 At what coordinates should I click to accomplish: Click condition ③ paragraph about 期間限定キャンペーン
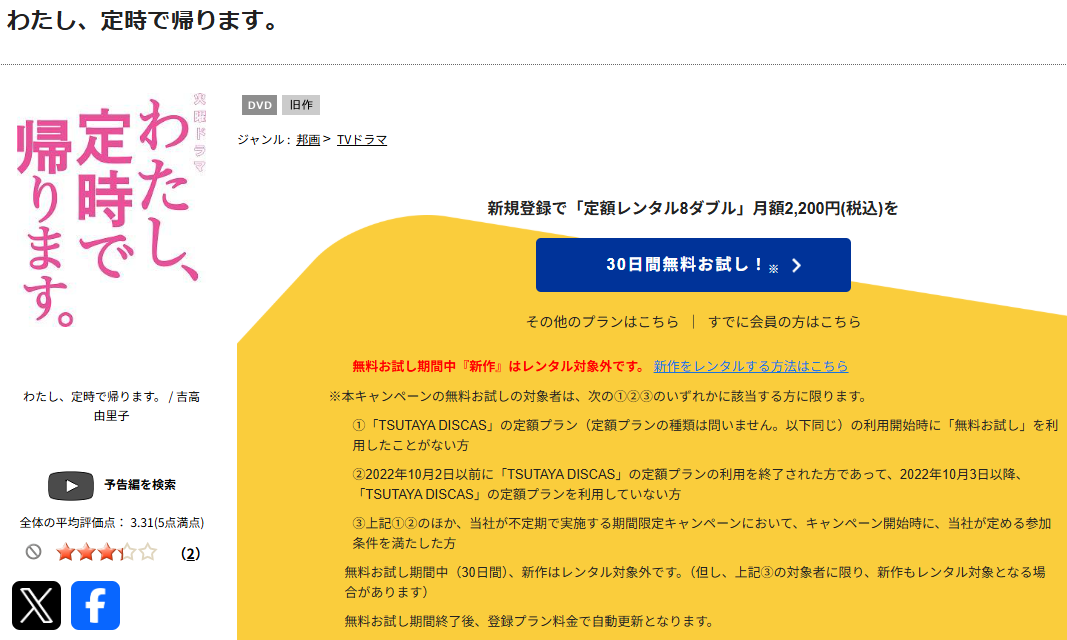(x=702, y=533)
